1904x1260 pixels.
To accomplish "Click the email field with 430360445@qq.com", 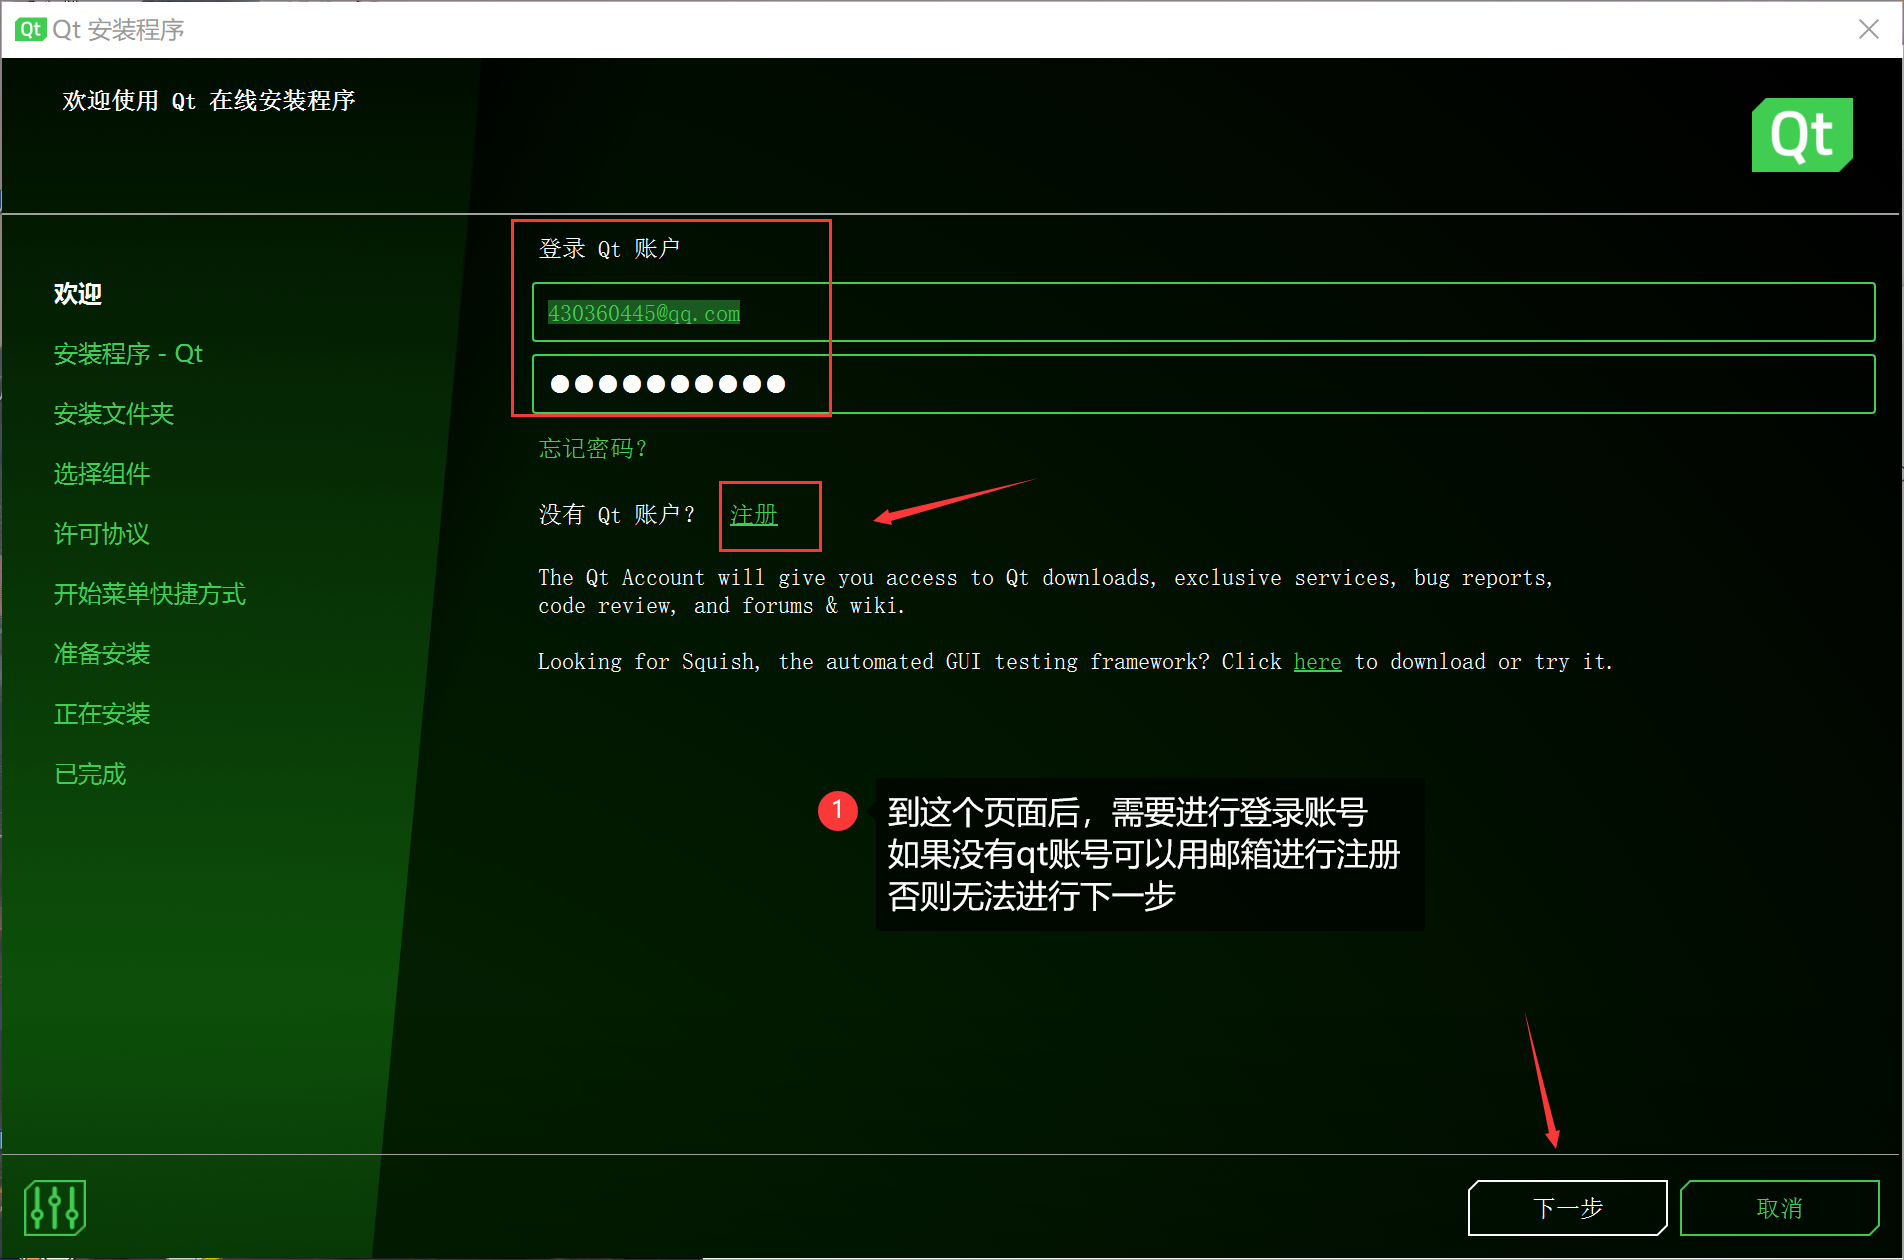I will click(1203, 313).
